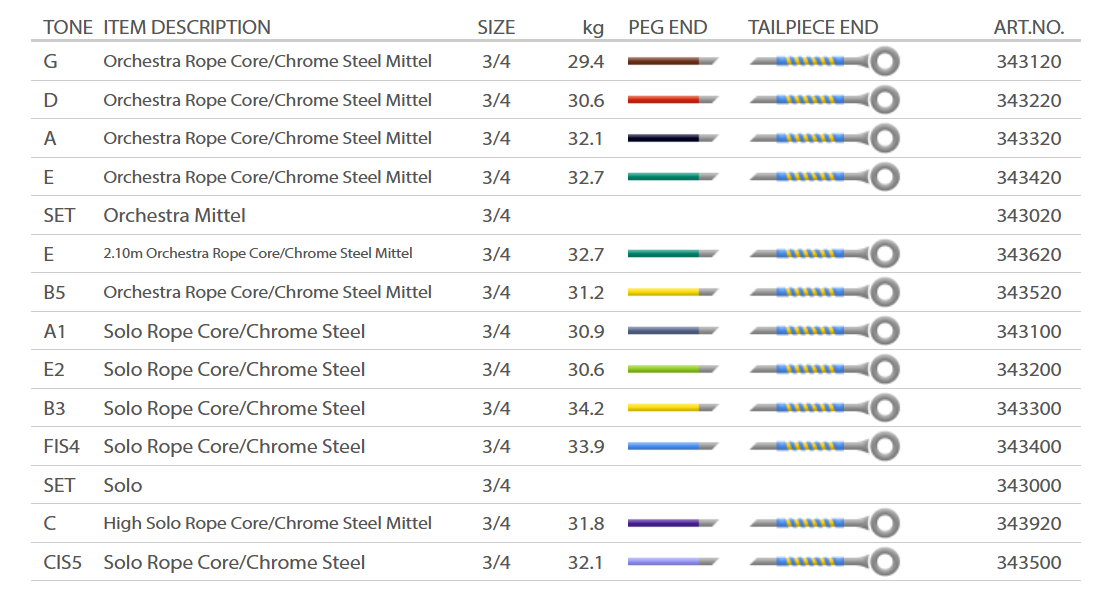The image size is (1104, 596).
Task: Click the tailpiece end icon in the B5 row
Action: pyautogui.click(x=824, y=293)
